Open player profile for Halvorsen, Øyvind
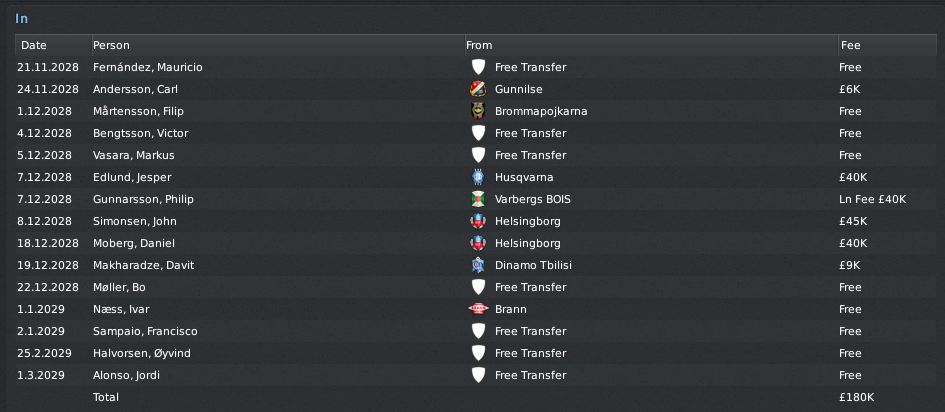945x412 pixels. [x=142, y=353]
